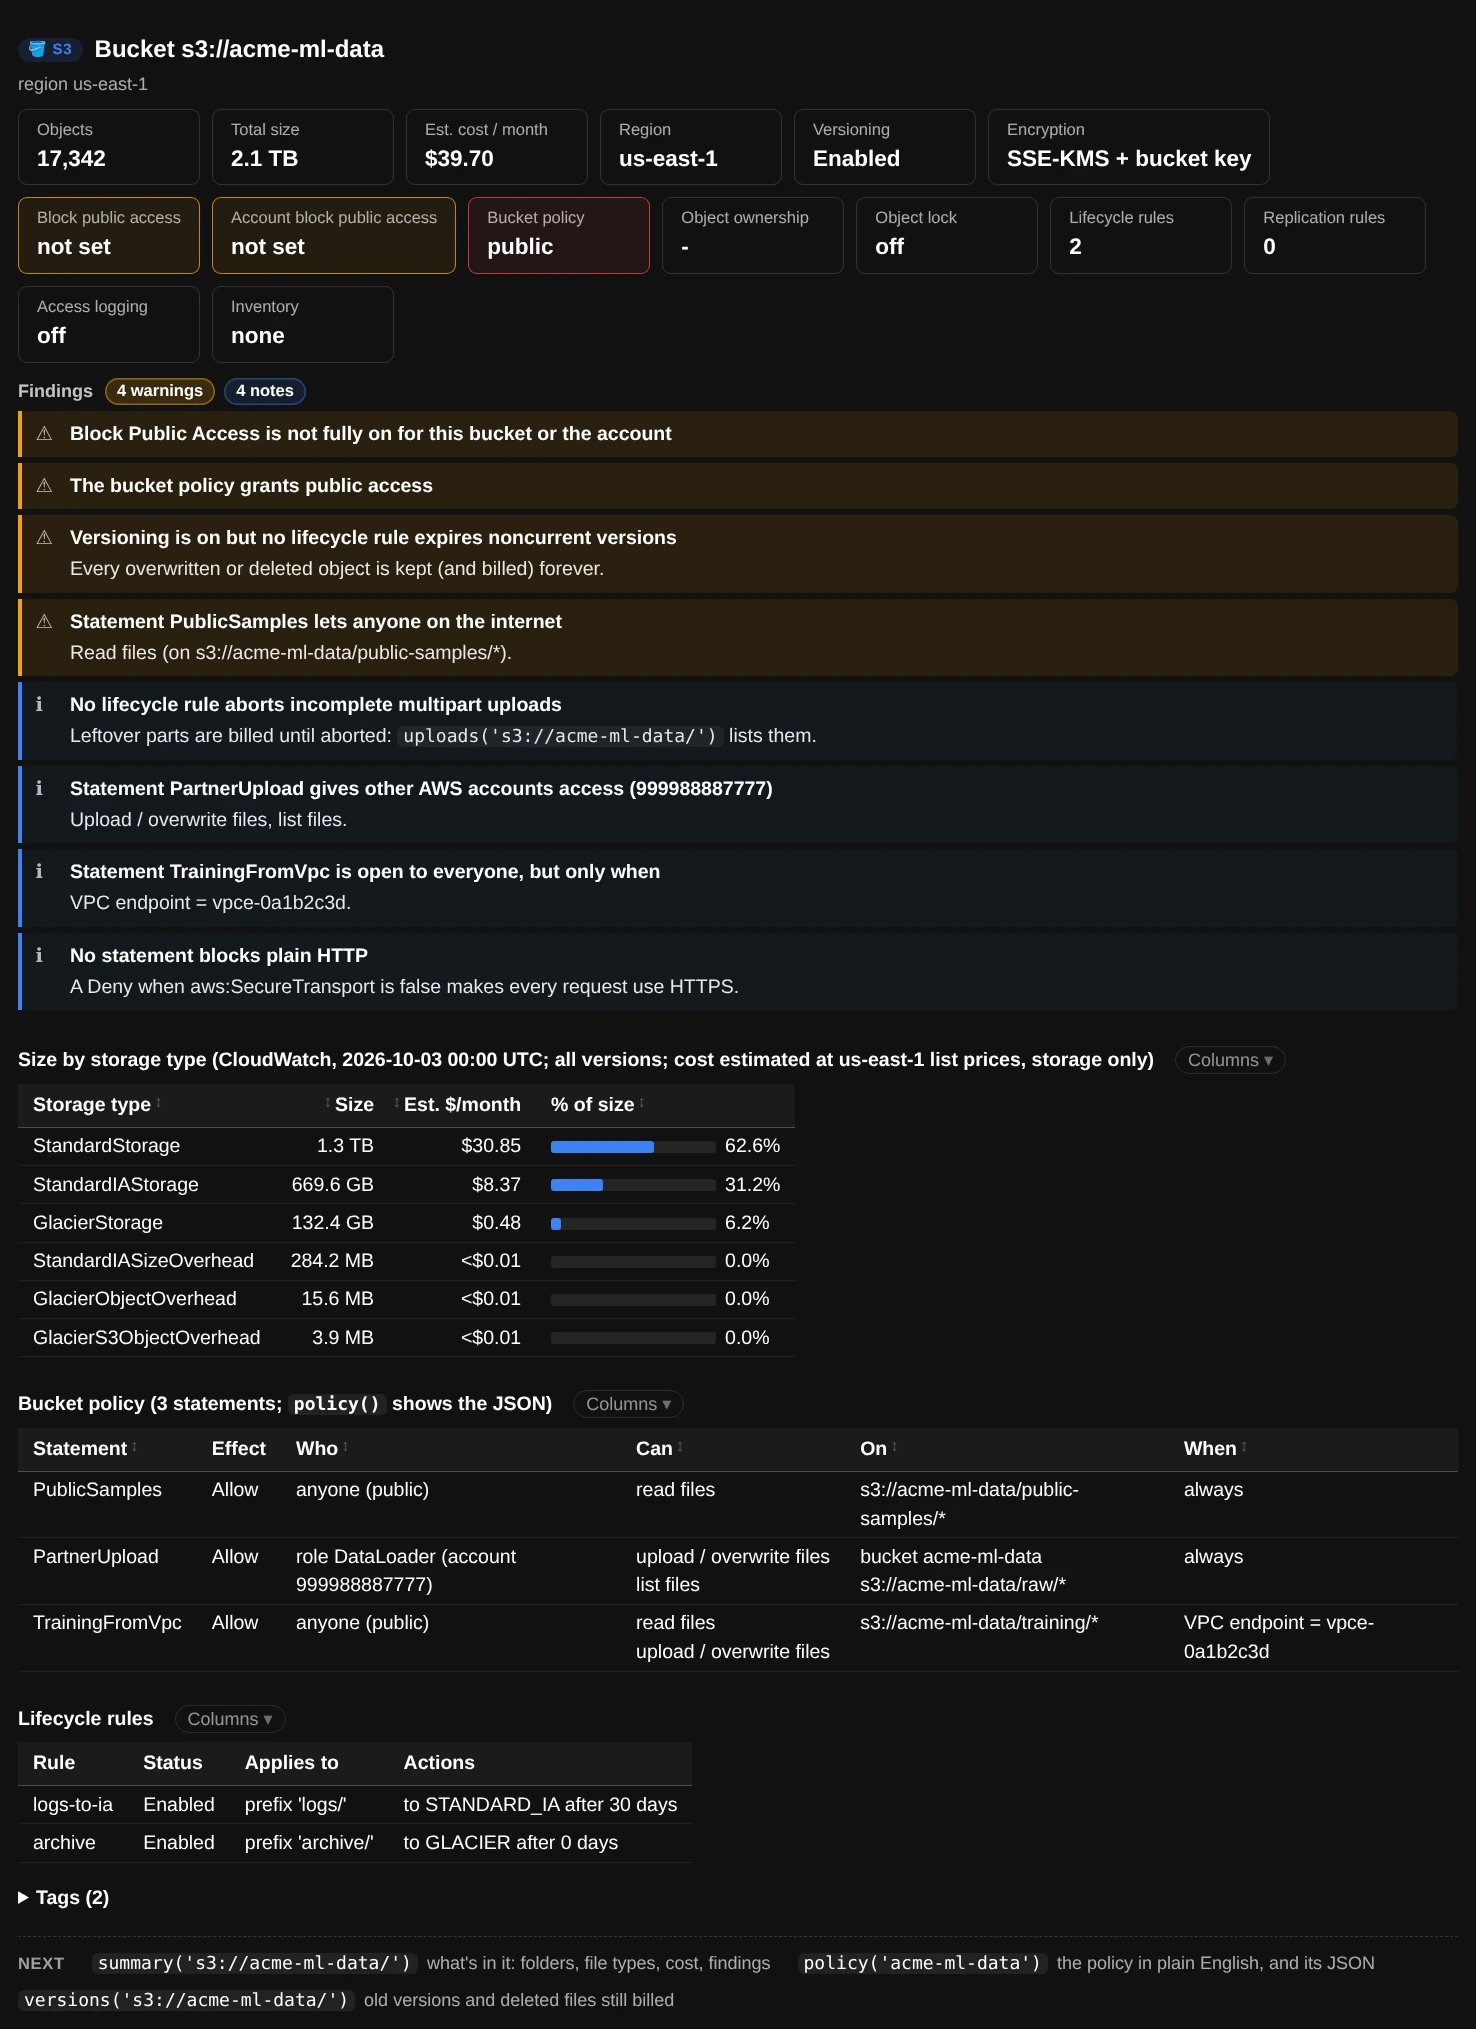The height and width of the screenshot is (2029, 1476).
Task: Open Columns dropdown for Lifecycle rules
Action: point(229,1719)
